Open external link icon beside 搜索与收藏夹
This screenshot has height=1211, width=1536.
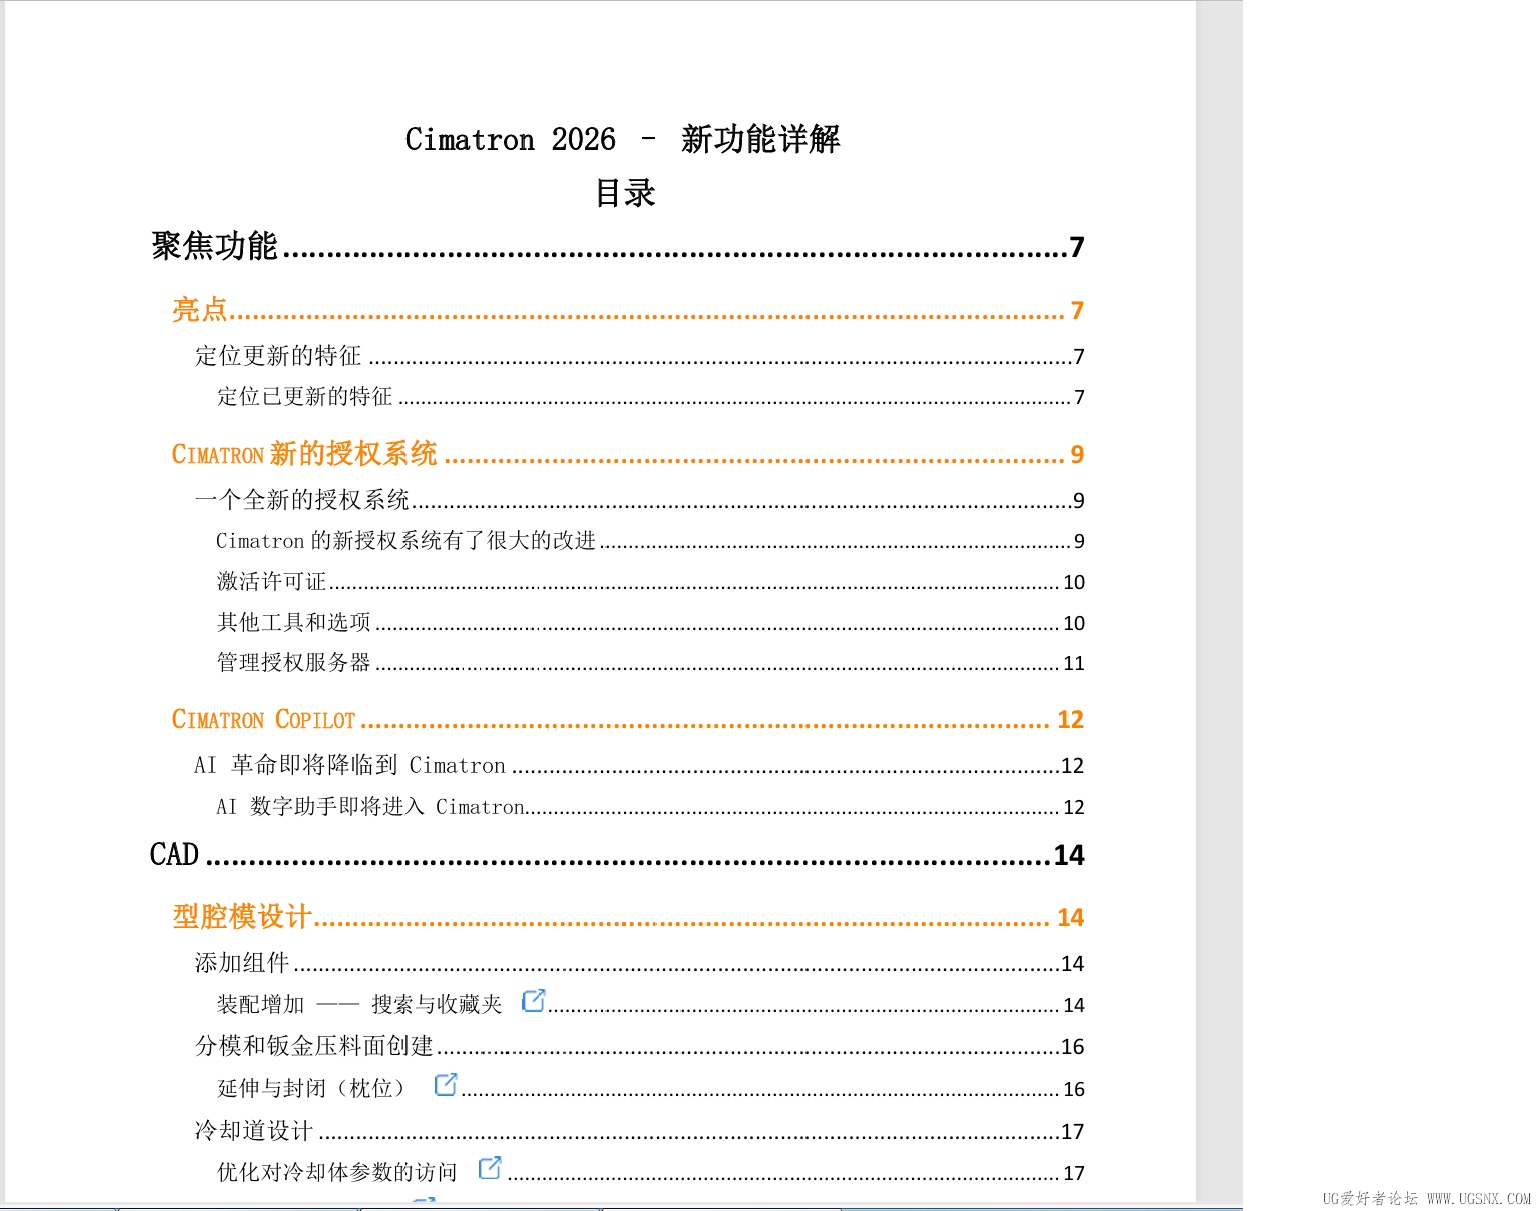pos(534,1000)
